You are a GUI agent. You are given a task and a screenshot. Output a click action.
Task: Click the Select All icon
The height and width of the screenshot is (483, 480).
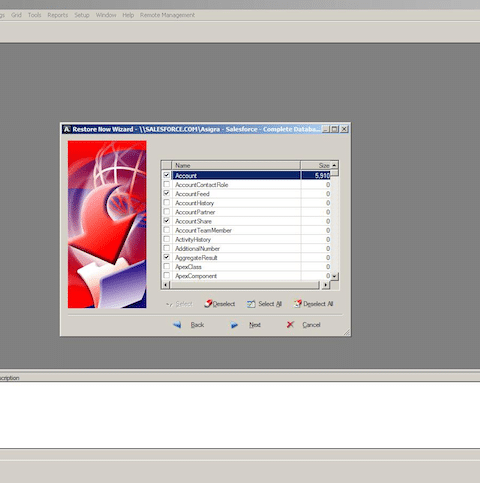click(x=251, y=304)
